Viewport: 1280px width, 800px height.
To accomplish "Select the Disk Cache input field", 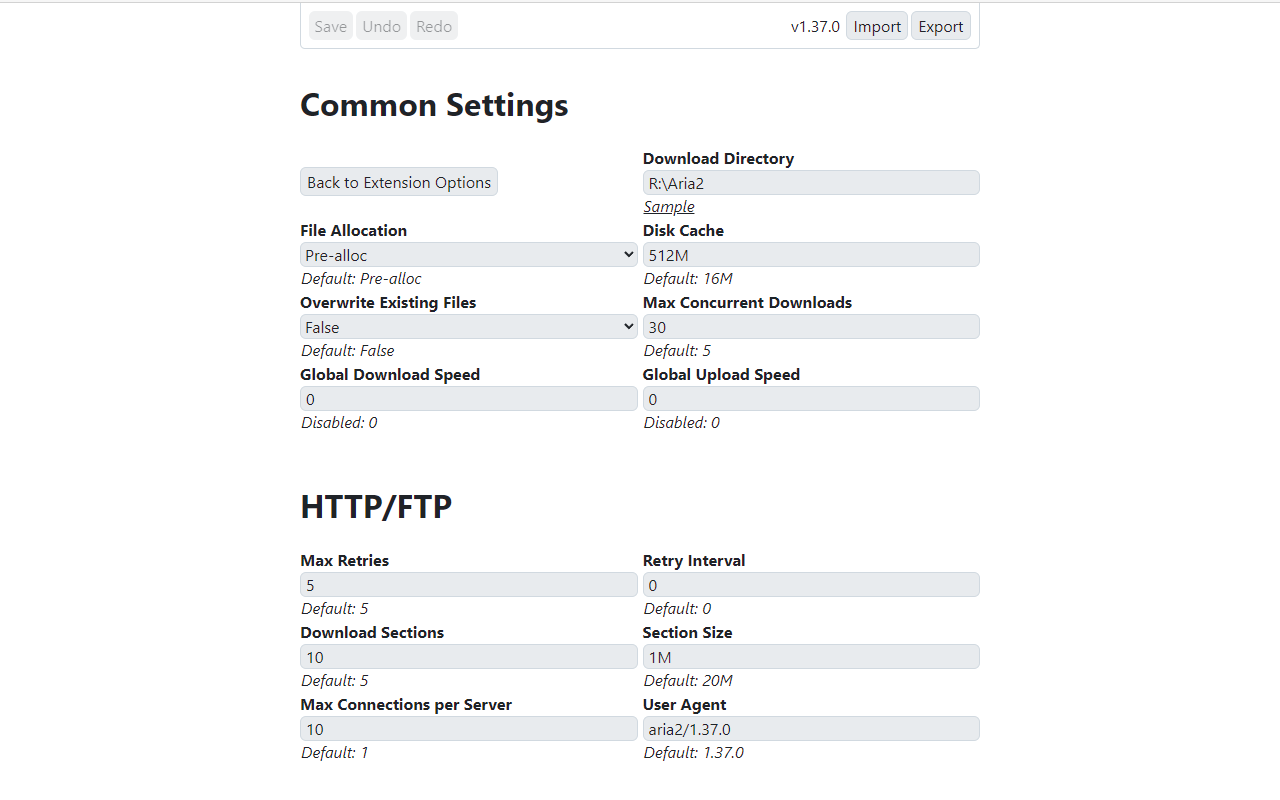I will [811, 255].
